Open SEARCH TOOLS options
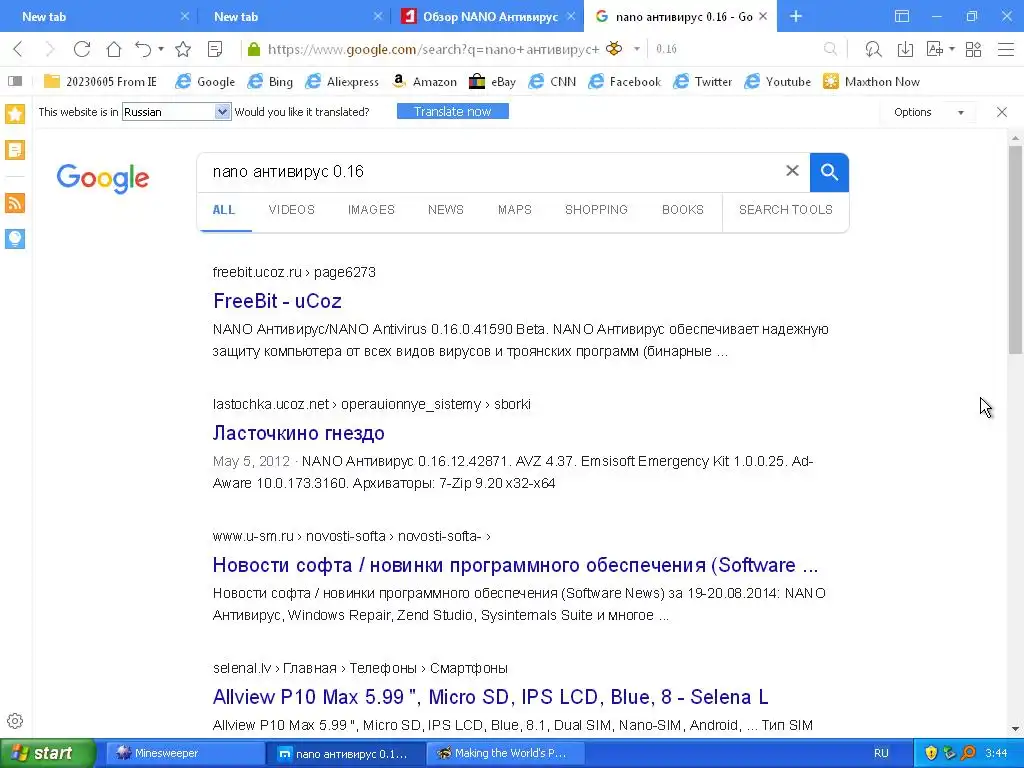The width and height of the screenshot is (1024, 768). coord(786,210)
